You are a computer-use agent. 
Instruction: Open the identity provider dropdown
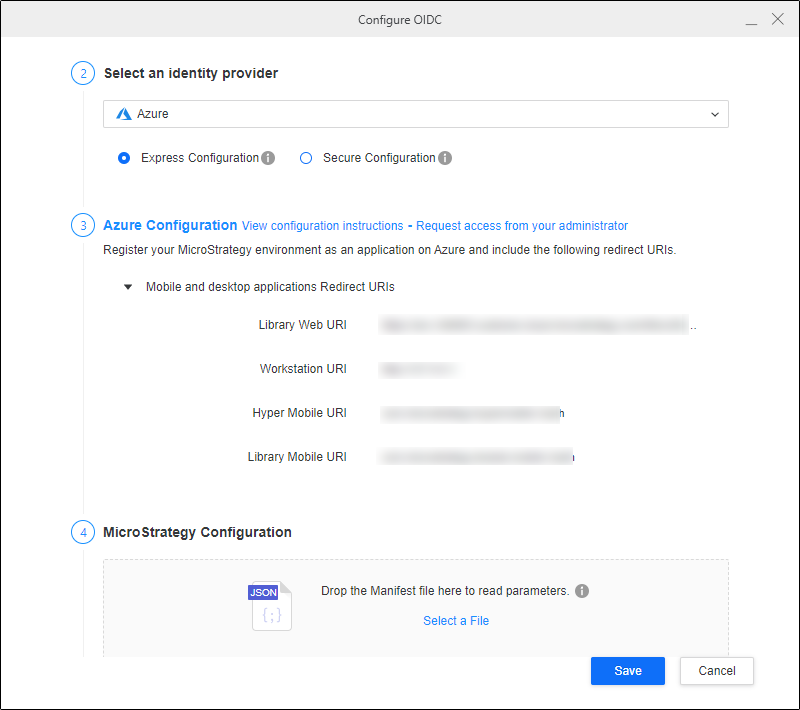415,114
